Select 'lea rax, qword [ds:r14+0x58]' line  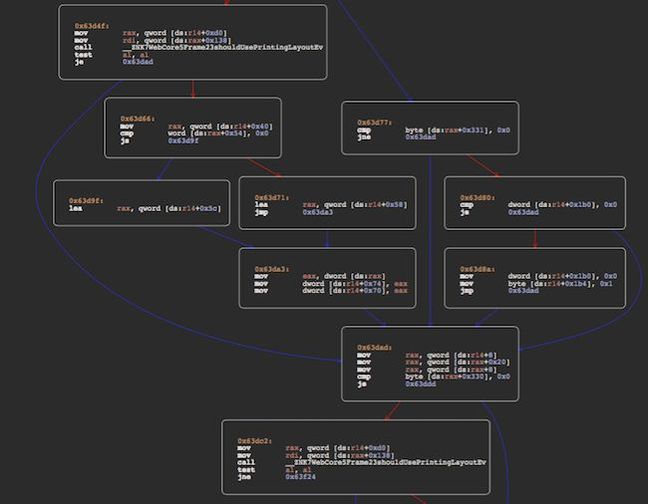click(331, 205)
